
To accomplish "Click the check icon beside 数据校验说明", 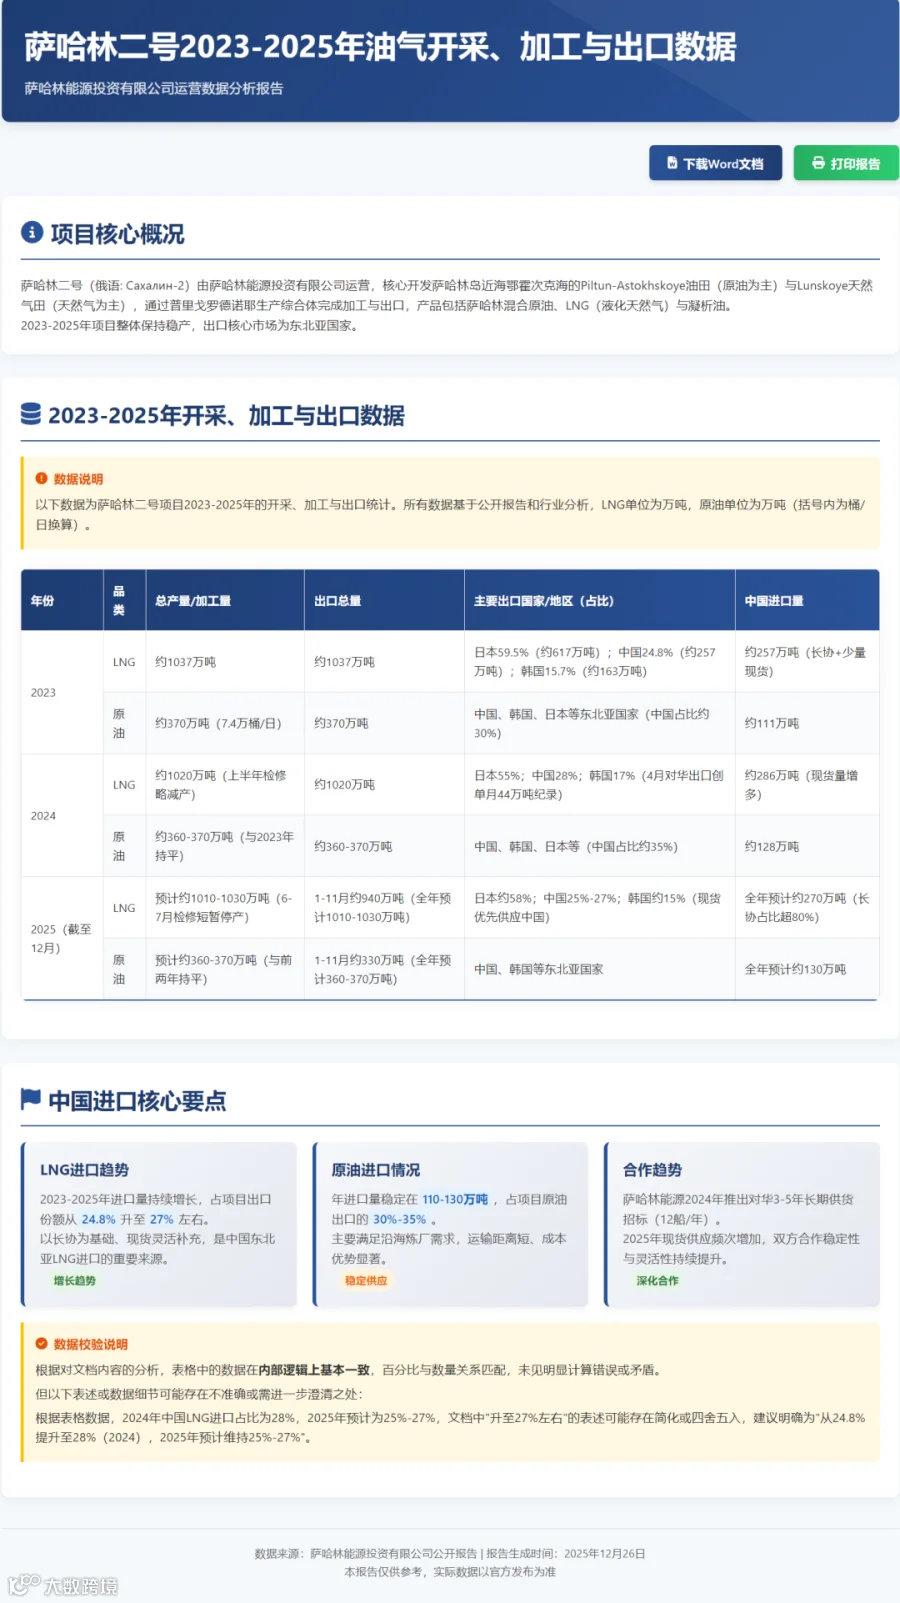I will point(42,1344).
